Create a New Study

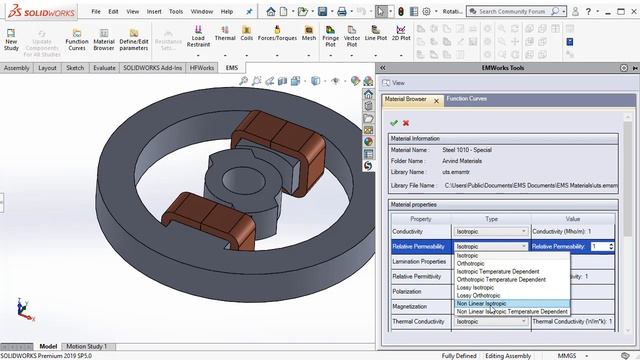11,39
